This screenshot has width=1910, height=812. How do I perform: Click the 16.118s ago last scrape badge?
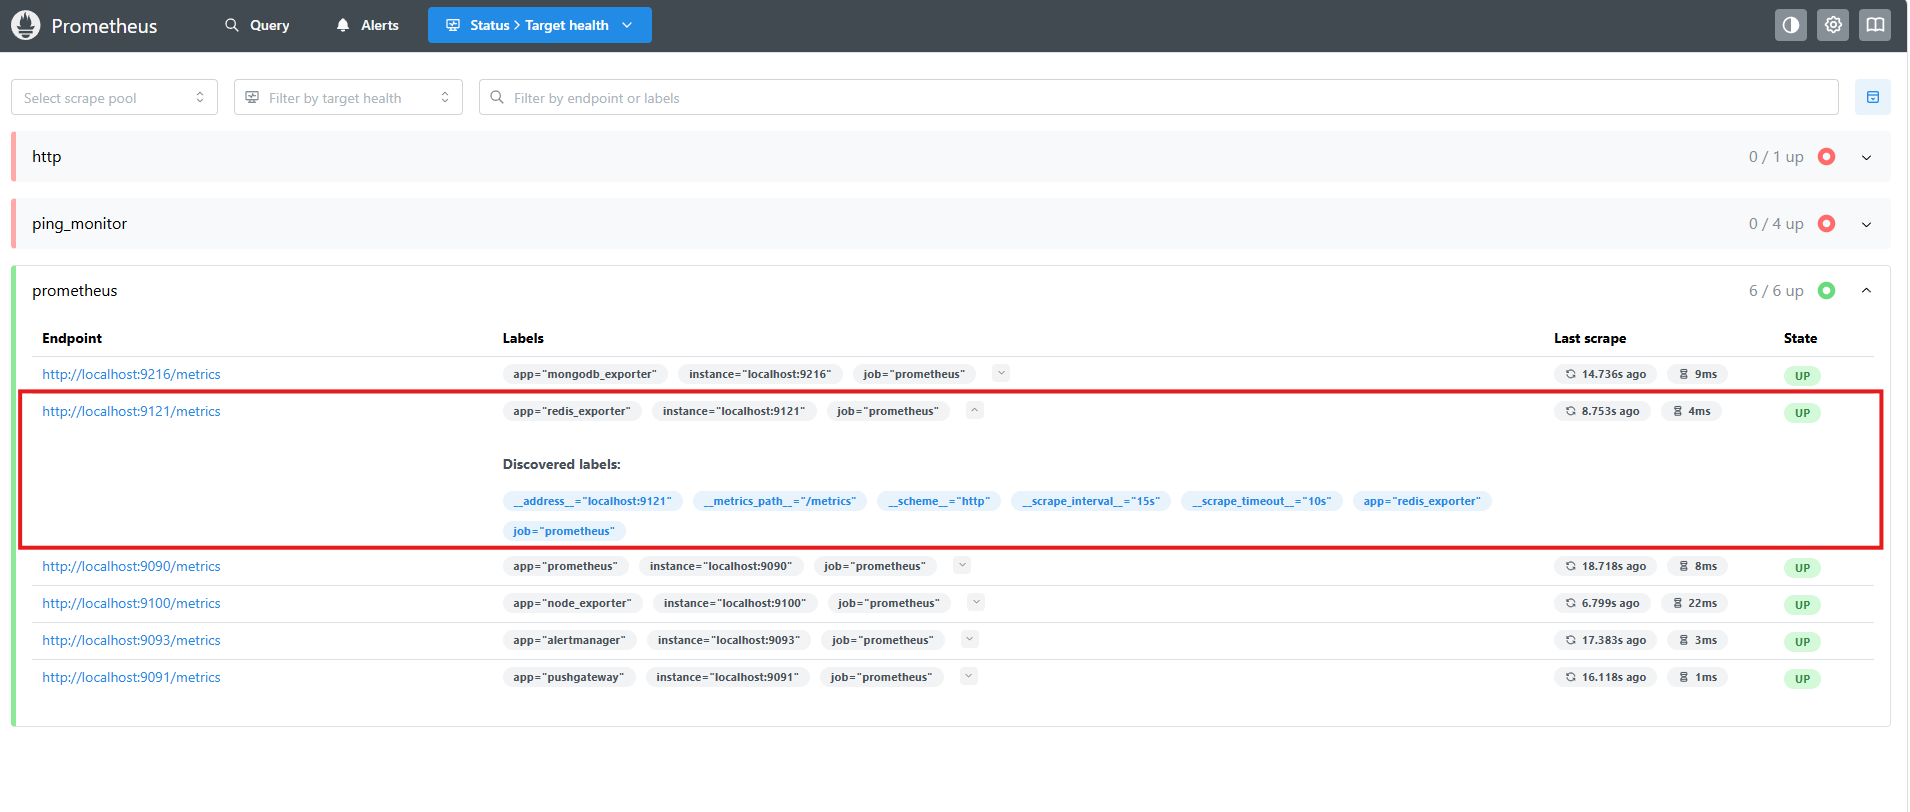pyautogui.click(x=1605, y=677)
